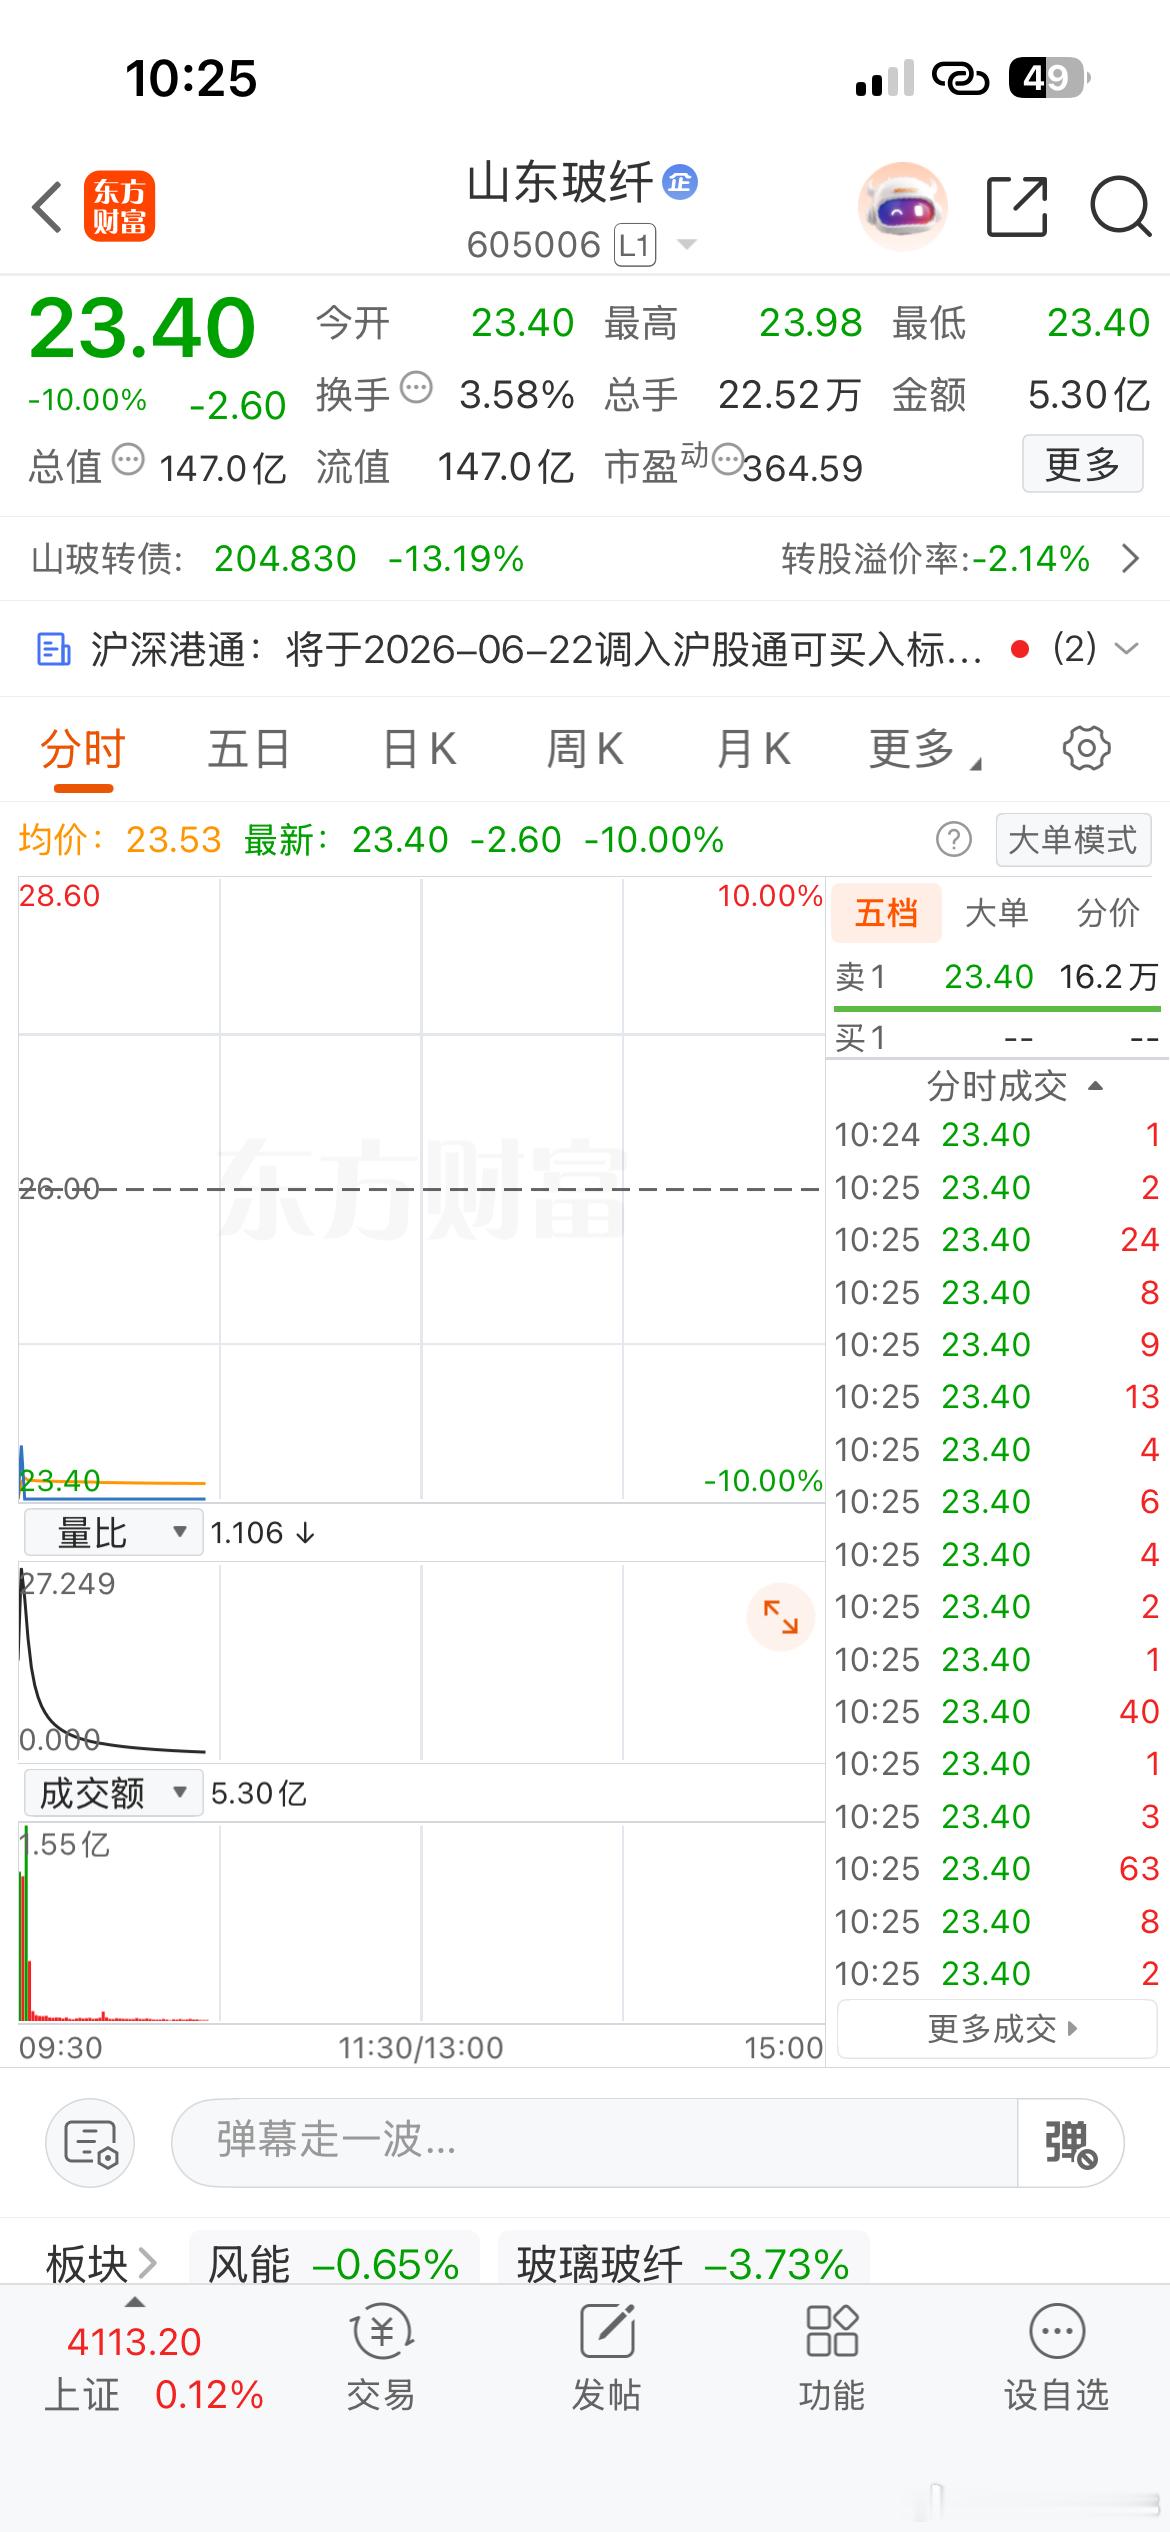The height and width of the screenshot is (2532, 1170).
Task: Open 成交额 indicator dropdown
Action: [112, 1793]
